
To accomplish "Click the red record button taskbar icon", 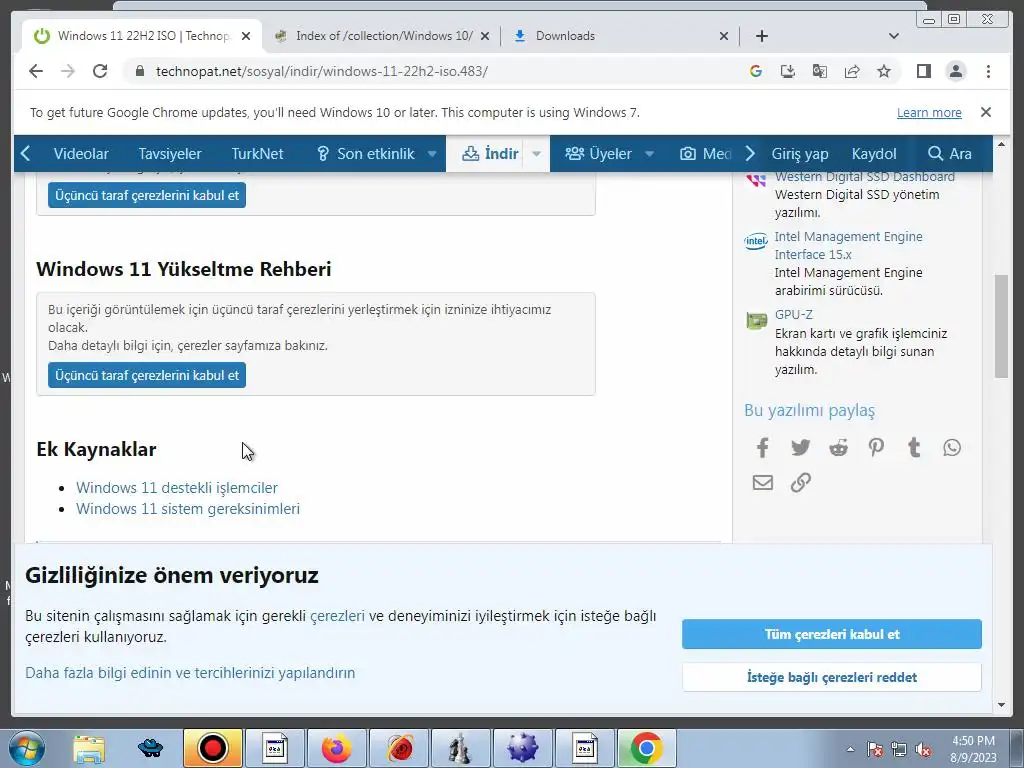I will [212, 748].
